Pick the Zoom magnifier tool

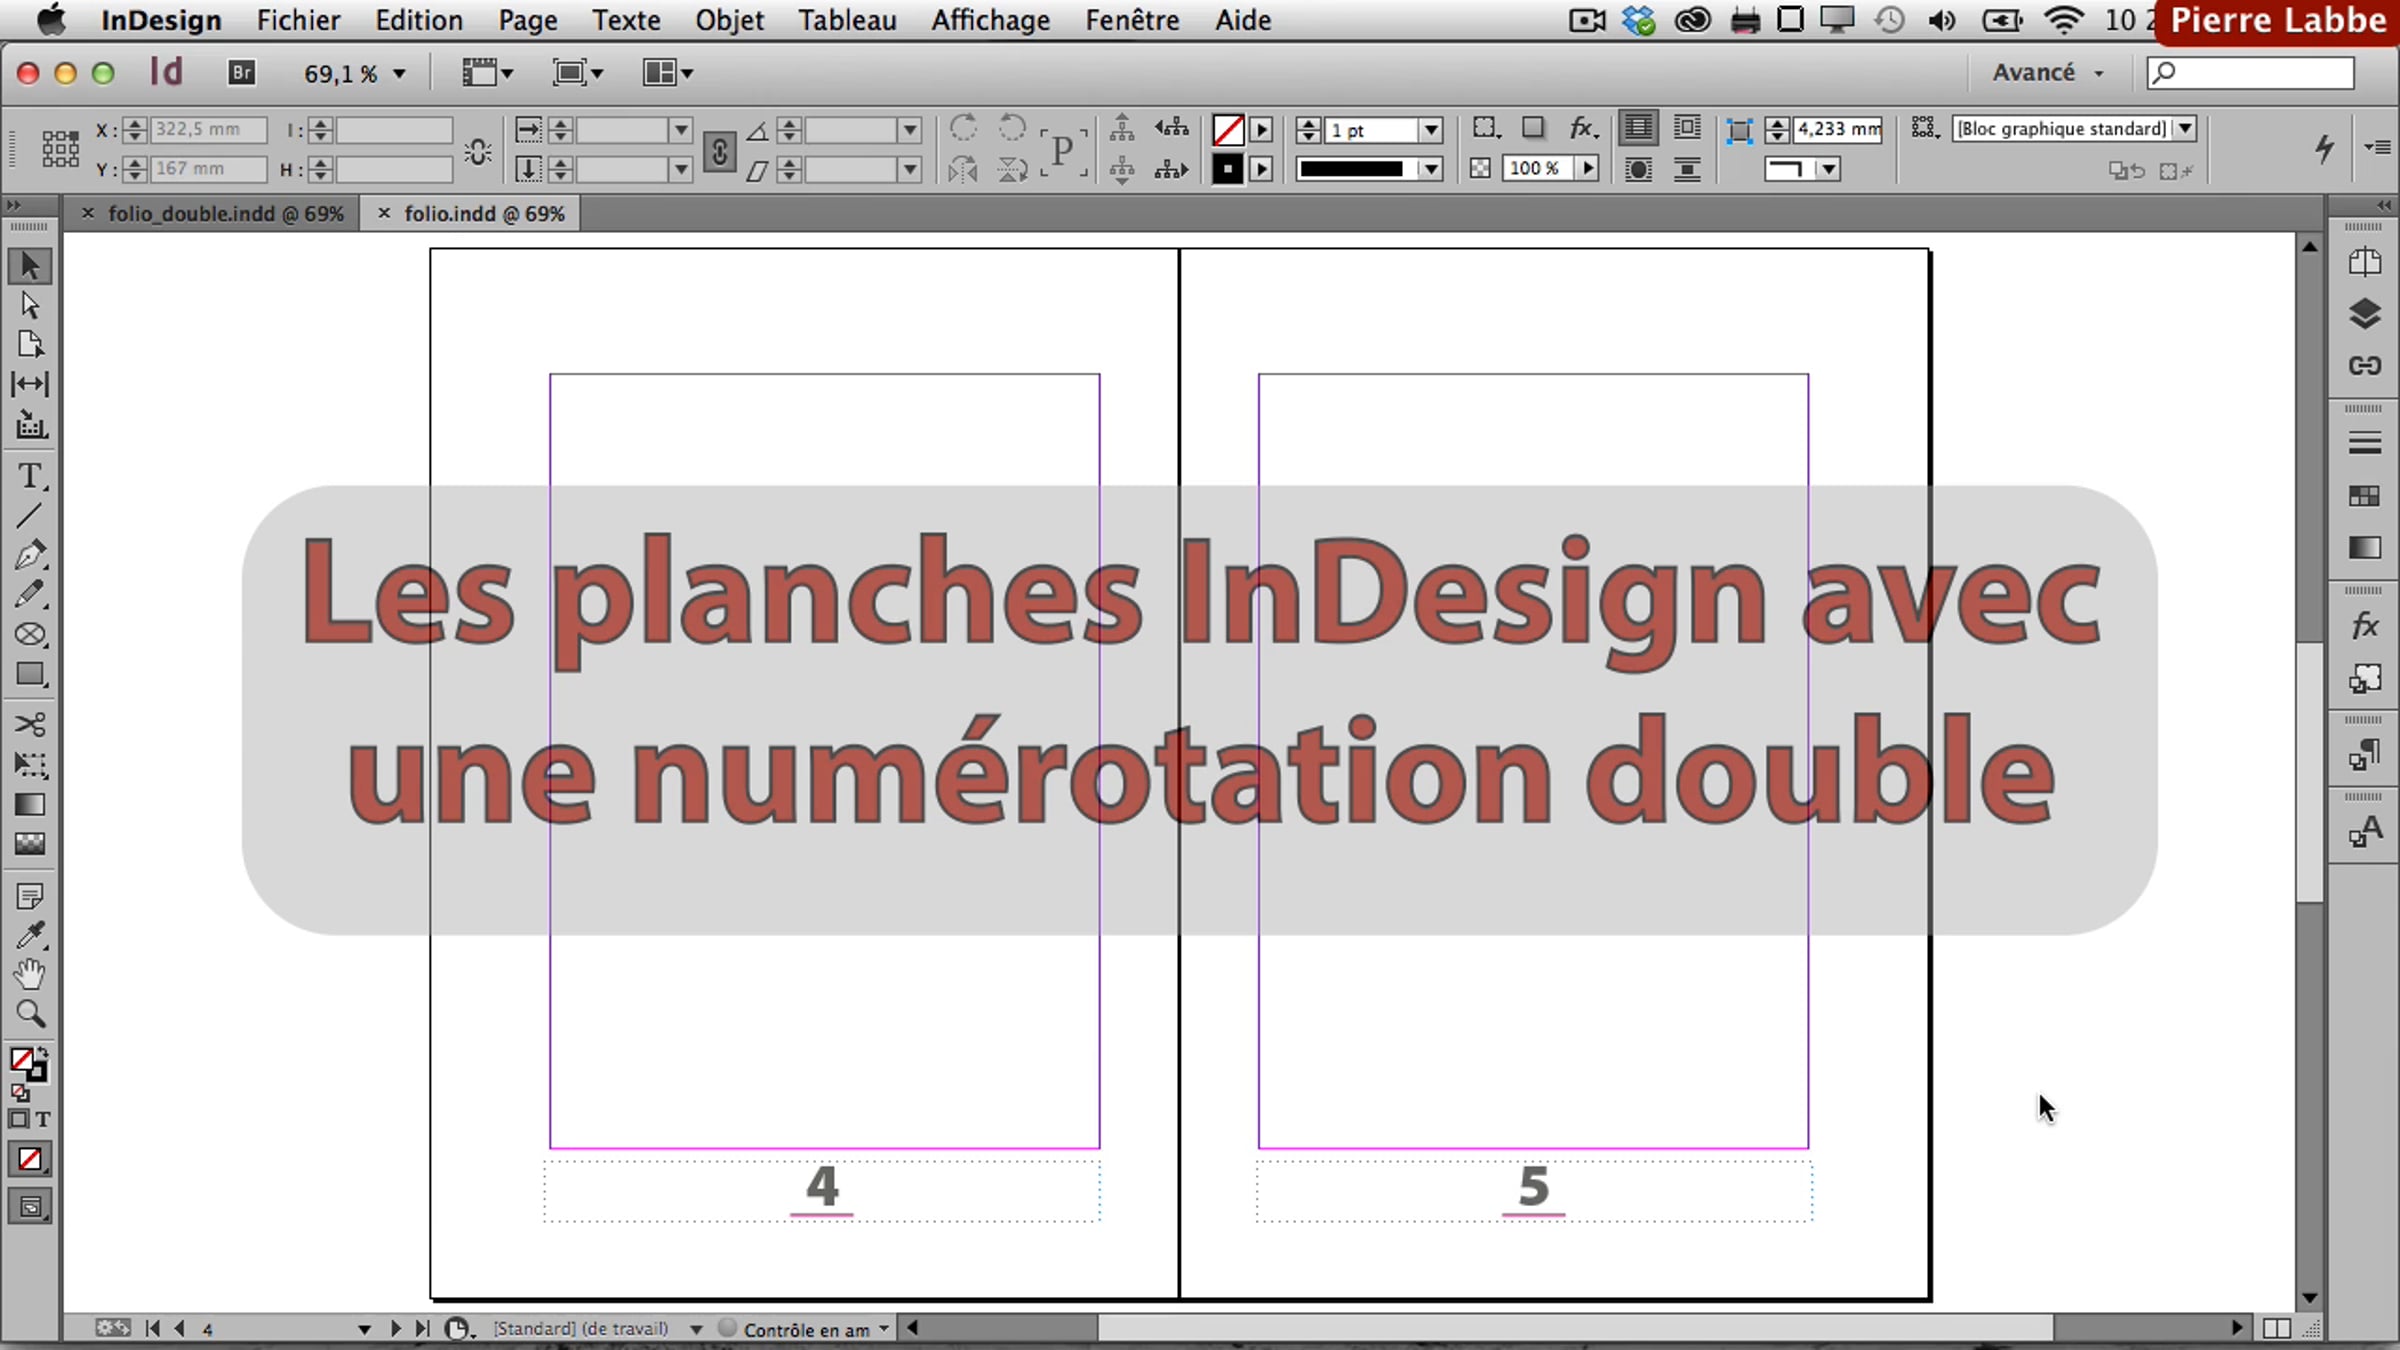pyautogui.click(x=30, y=1014)
